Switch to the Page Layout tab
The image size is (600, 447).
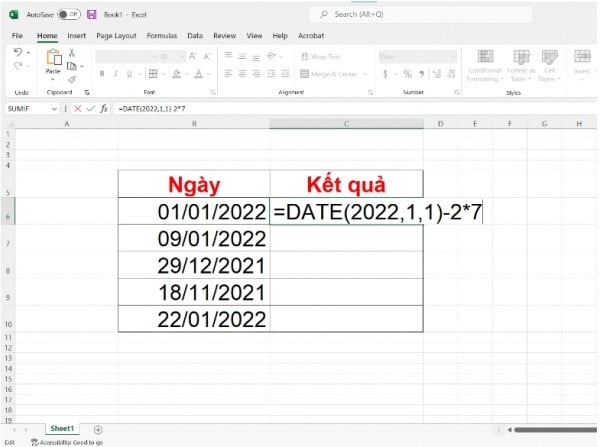116,36
